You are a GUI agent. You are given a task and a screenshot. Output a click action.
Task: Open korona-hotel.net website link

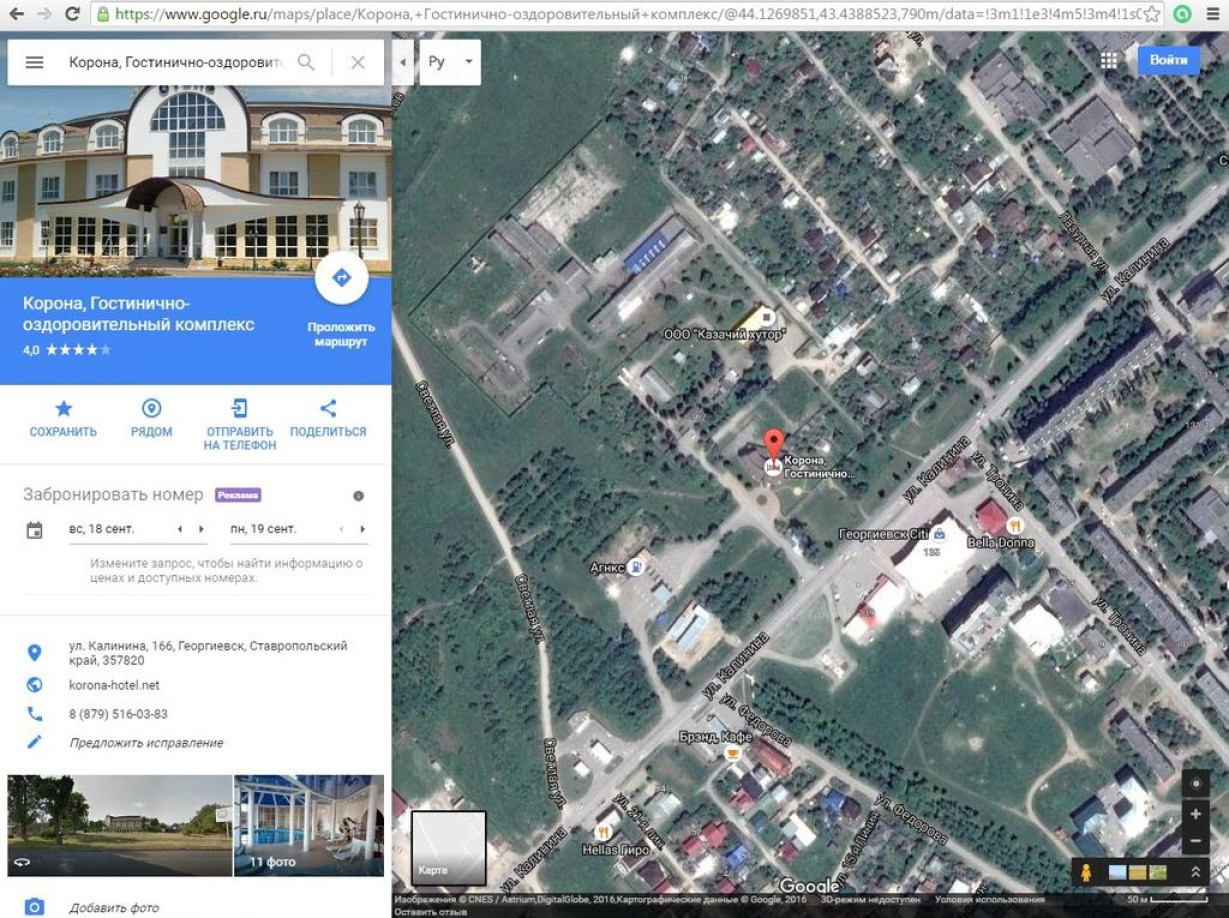tap(114, 685)
